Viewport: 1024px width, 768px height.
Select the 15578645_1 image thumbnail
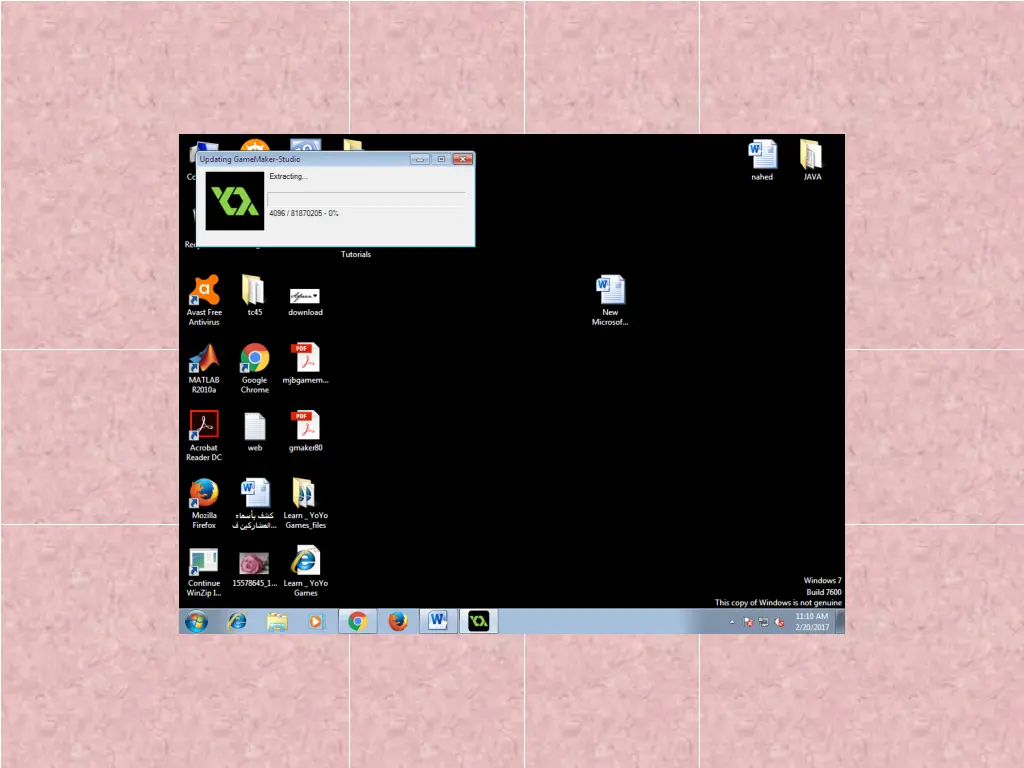pos(254,564)
